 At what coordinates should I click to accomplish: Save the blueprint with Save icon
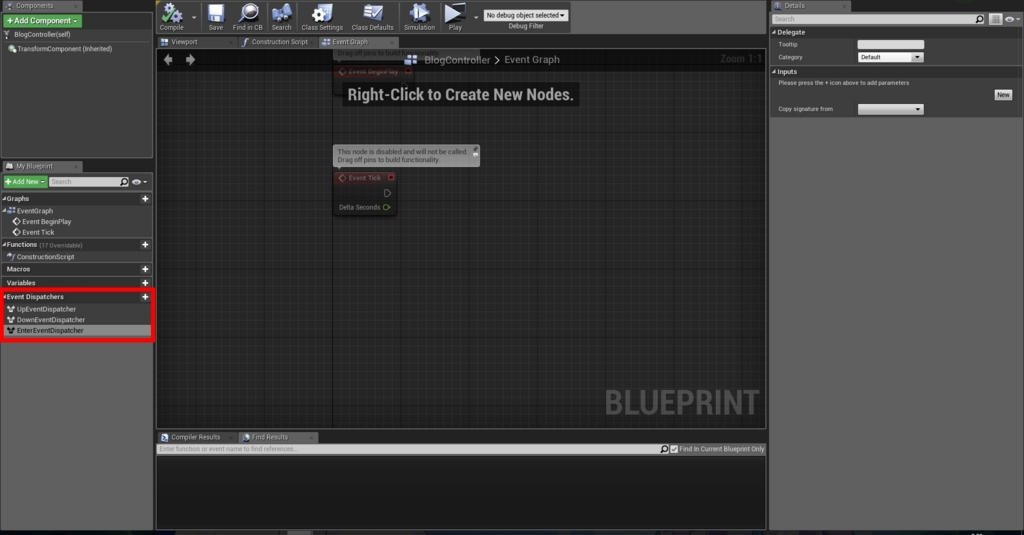click(x=216, y=17)
